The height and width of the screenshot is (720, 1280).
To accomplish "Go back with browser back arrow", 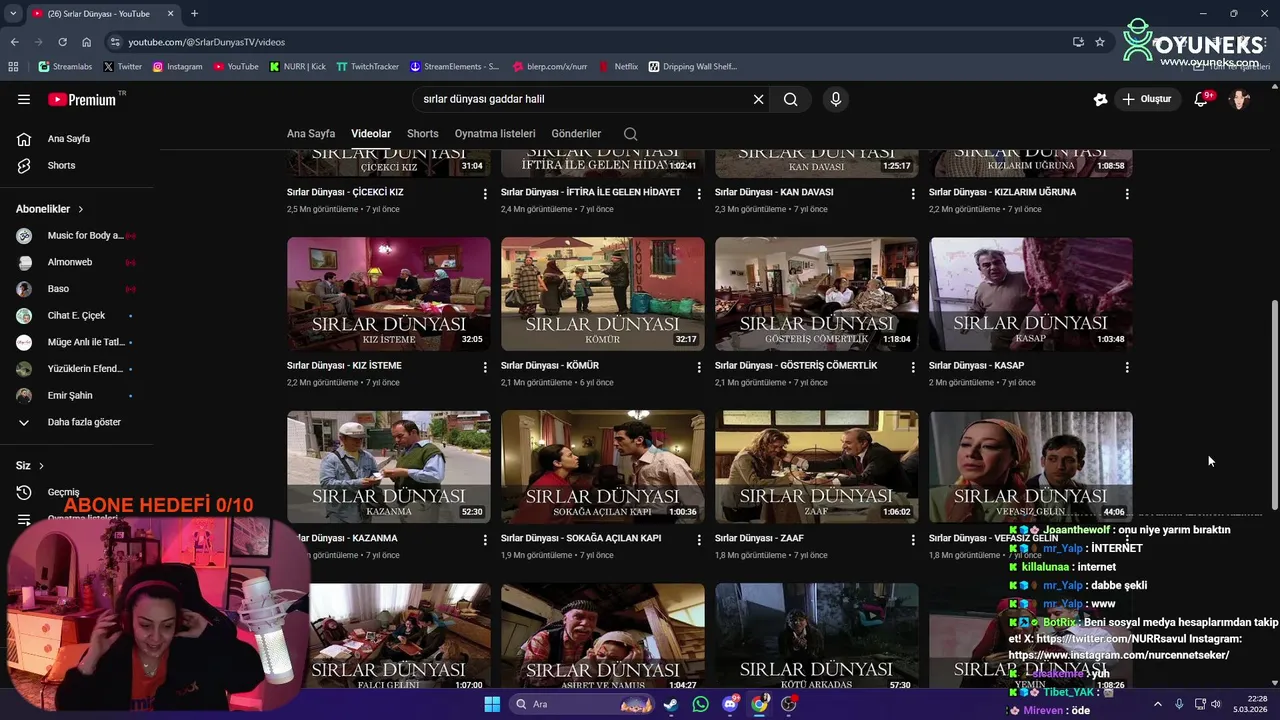I will tap(14, 42).
